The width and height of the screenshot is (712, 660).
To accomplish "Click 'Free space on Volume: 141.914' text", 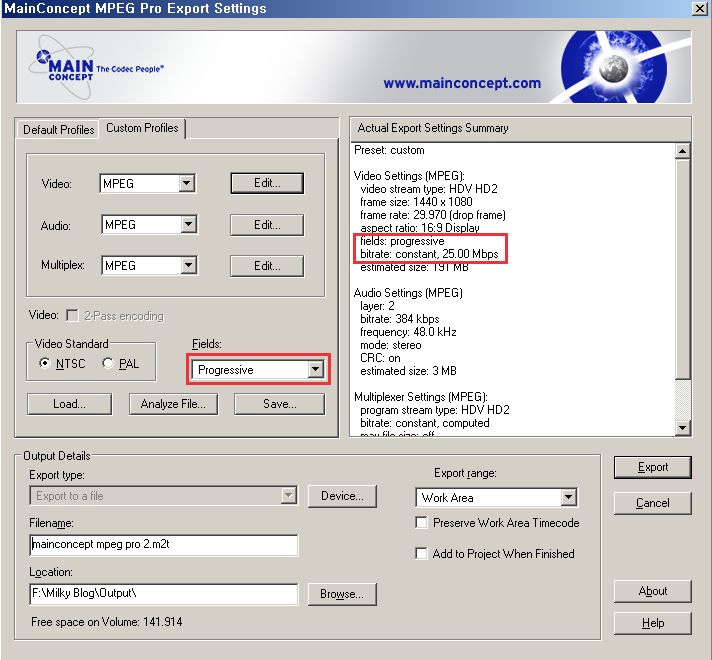I will click(107, 622).
